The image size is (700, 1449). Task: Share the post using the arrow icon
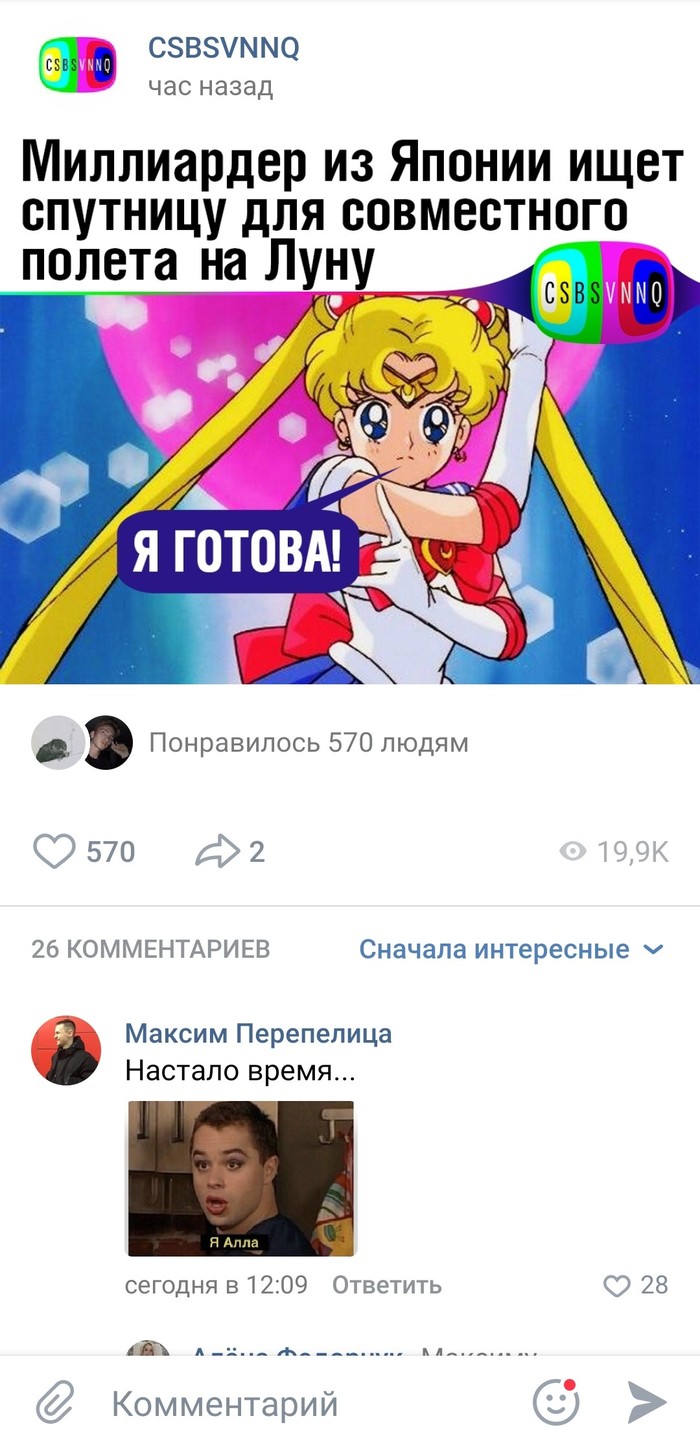(217, 852)
